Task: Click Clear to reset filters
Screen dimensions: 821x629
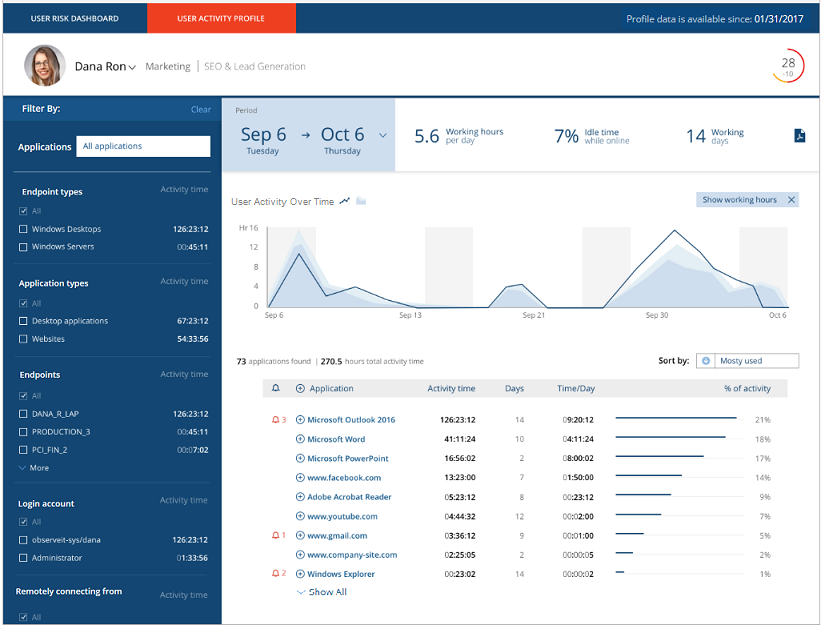Action: [x=200, y=109]
